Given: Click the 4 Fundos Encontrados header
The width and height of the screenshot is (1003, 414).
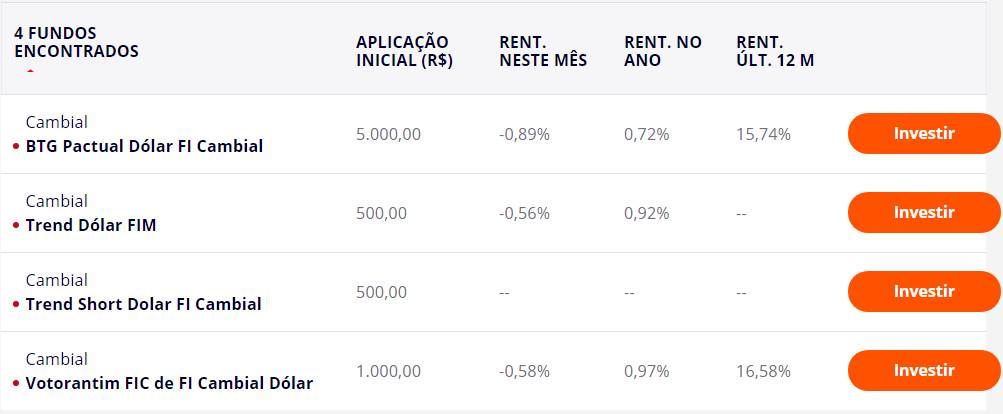Looking at the screenshot, I should pos(76,42).
